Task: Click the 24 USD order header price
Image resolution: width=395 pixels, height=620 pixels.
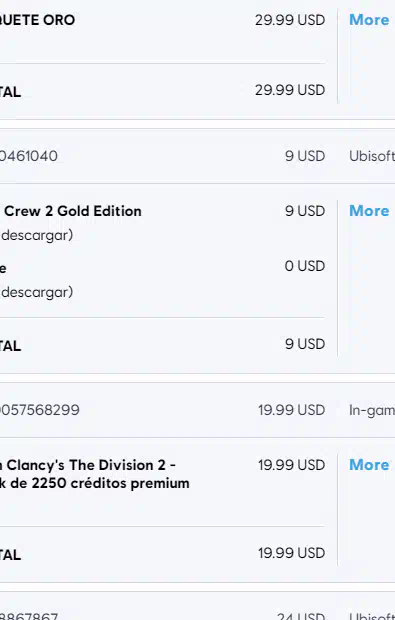Action: pos(301,616)
